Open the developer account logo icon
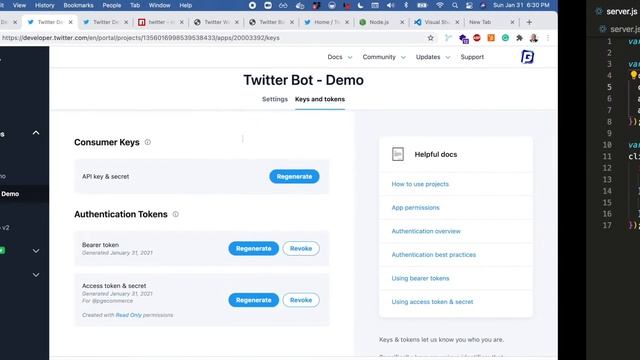The image size is (640, 360). click(527, 57)
